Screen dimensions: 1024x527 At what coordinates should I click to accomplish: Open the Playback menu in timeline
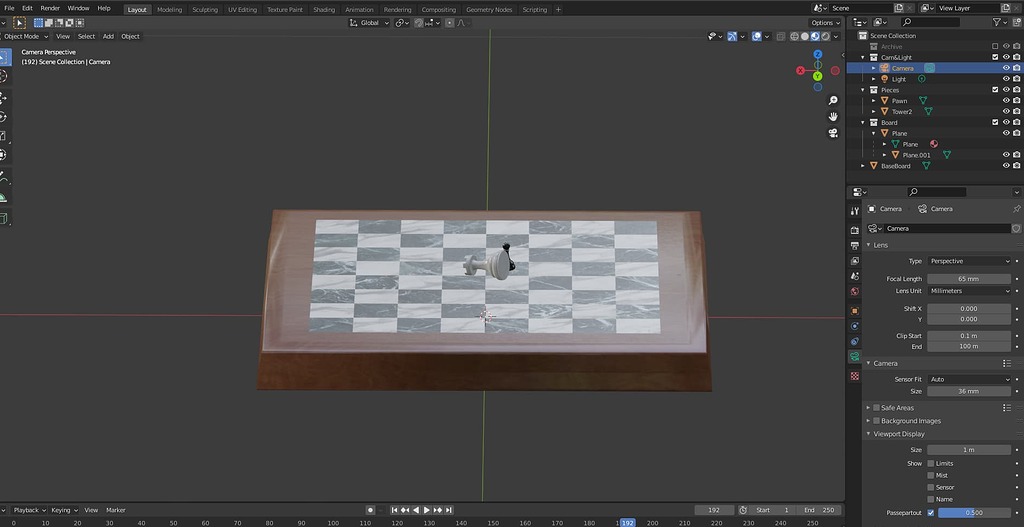pyautogui.click(x=29, y=510)
